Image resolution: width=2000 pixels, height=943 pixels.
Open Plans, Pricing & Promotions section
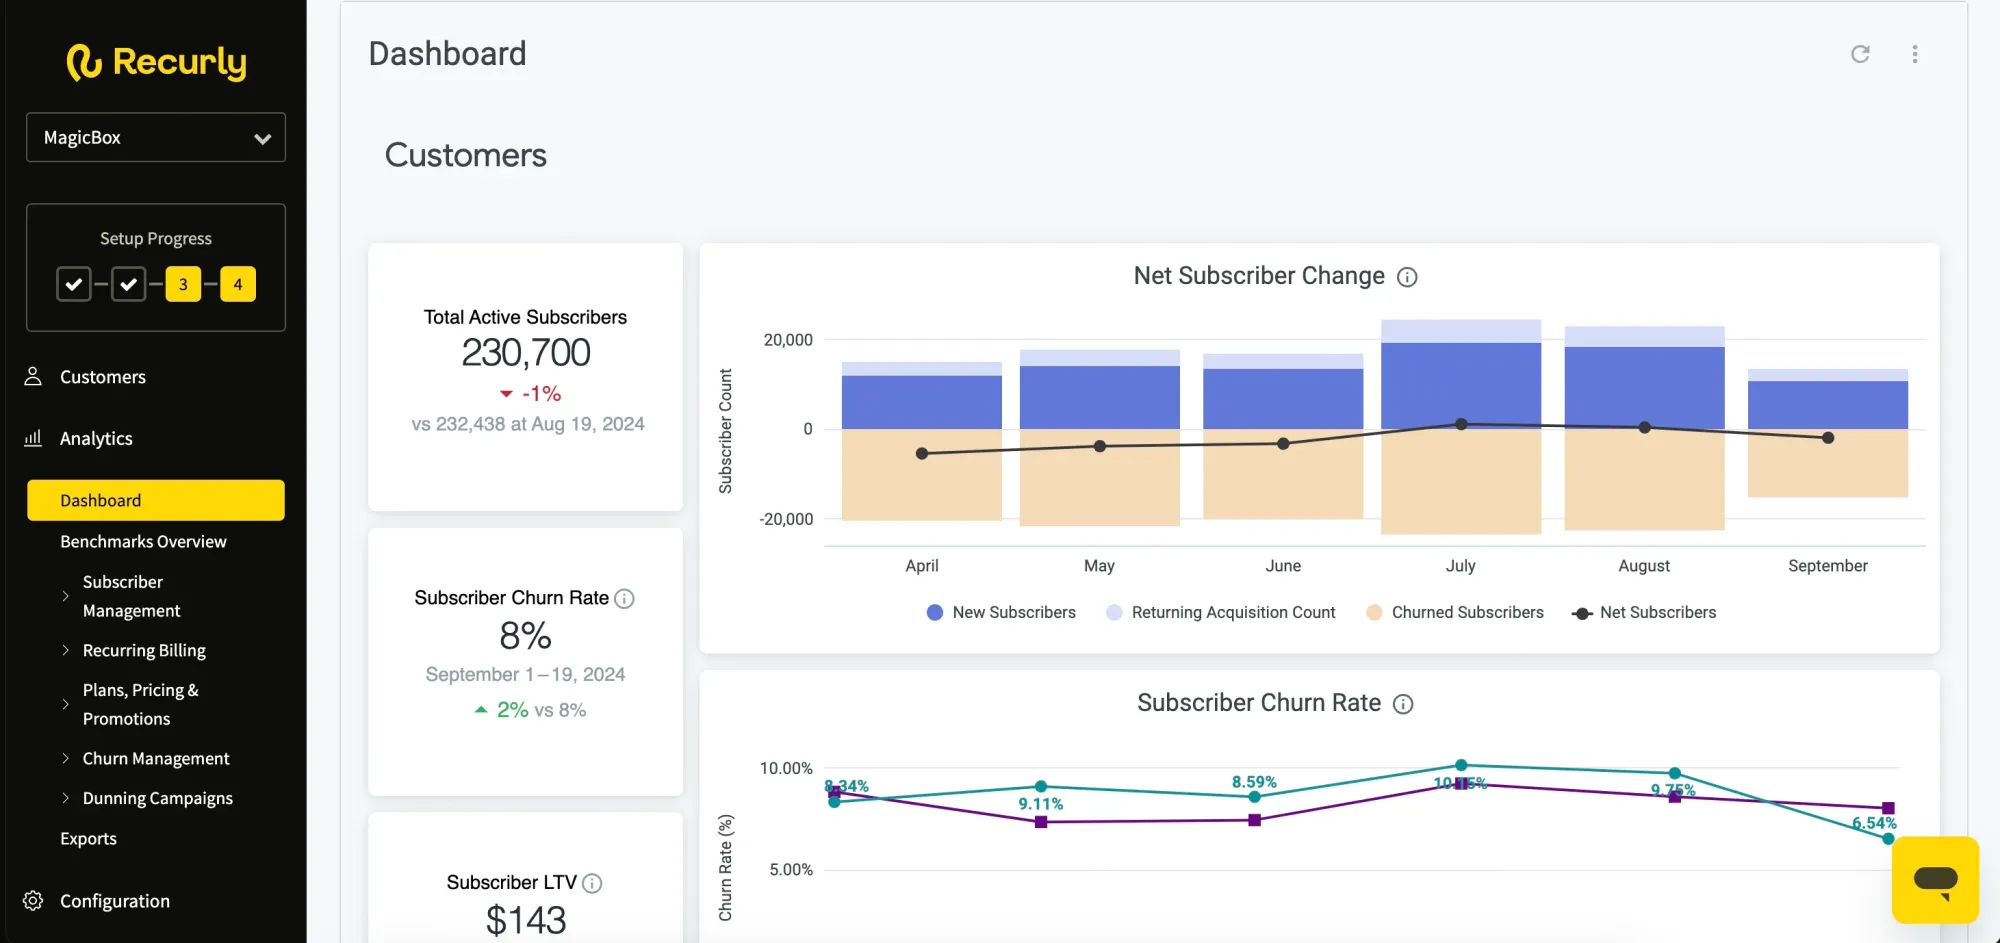click(x=140, y=704)
